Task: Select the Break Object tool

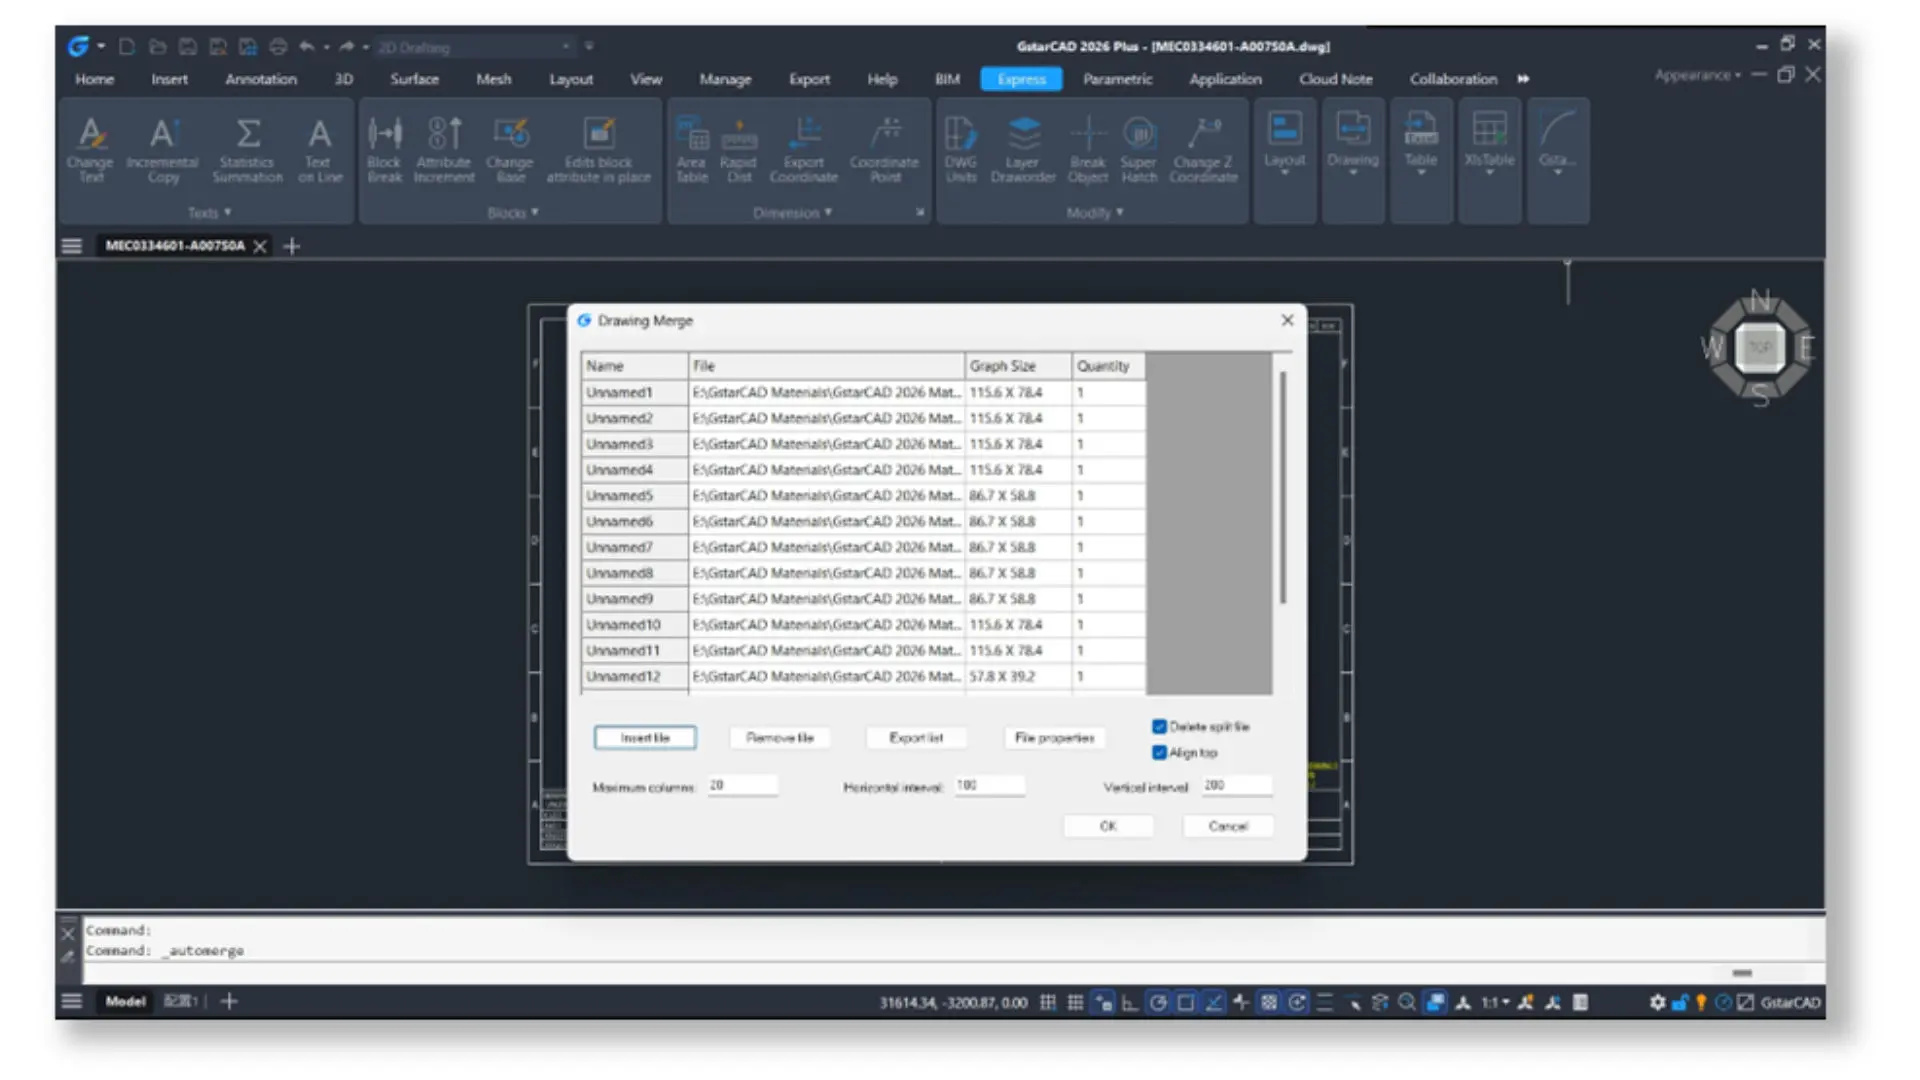Action: click(1088, 150)
